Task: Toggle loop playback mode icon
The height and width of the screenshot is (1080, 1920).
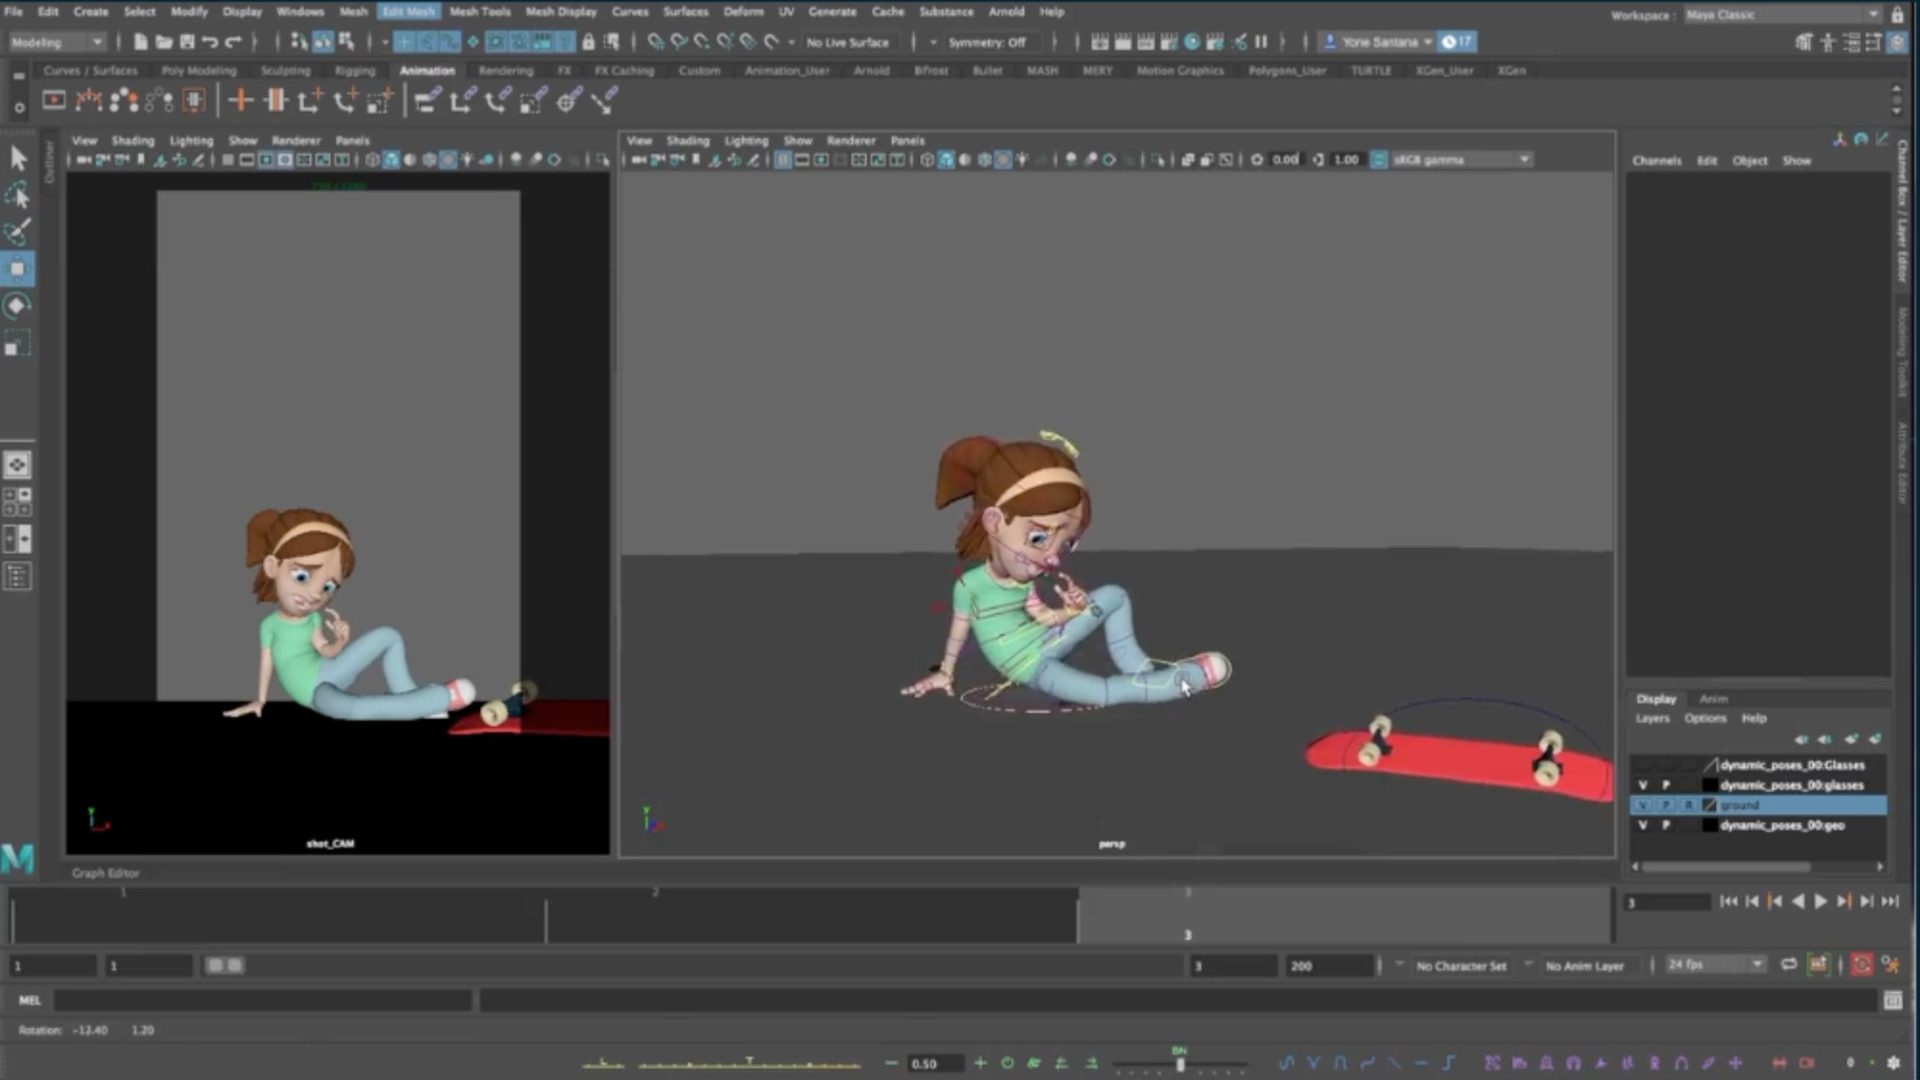Action: point(1789,965)
